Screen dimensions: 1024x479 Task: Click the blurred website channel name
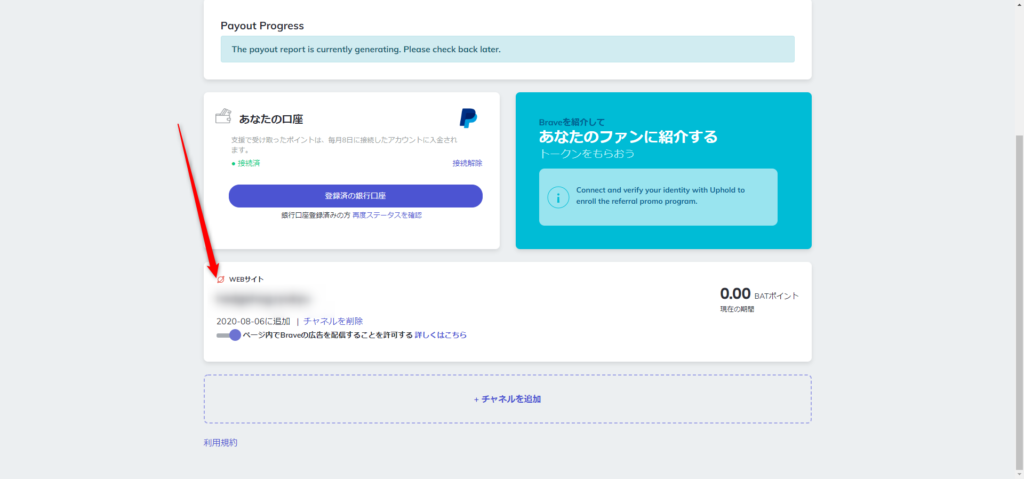point(263,299)
